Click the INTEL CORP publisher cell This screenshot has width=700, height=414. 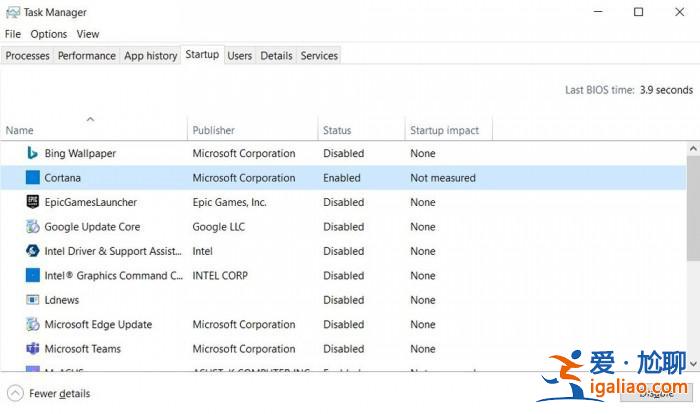click(220, 276)
